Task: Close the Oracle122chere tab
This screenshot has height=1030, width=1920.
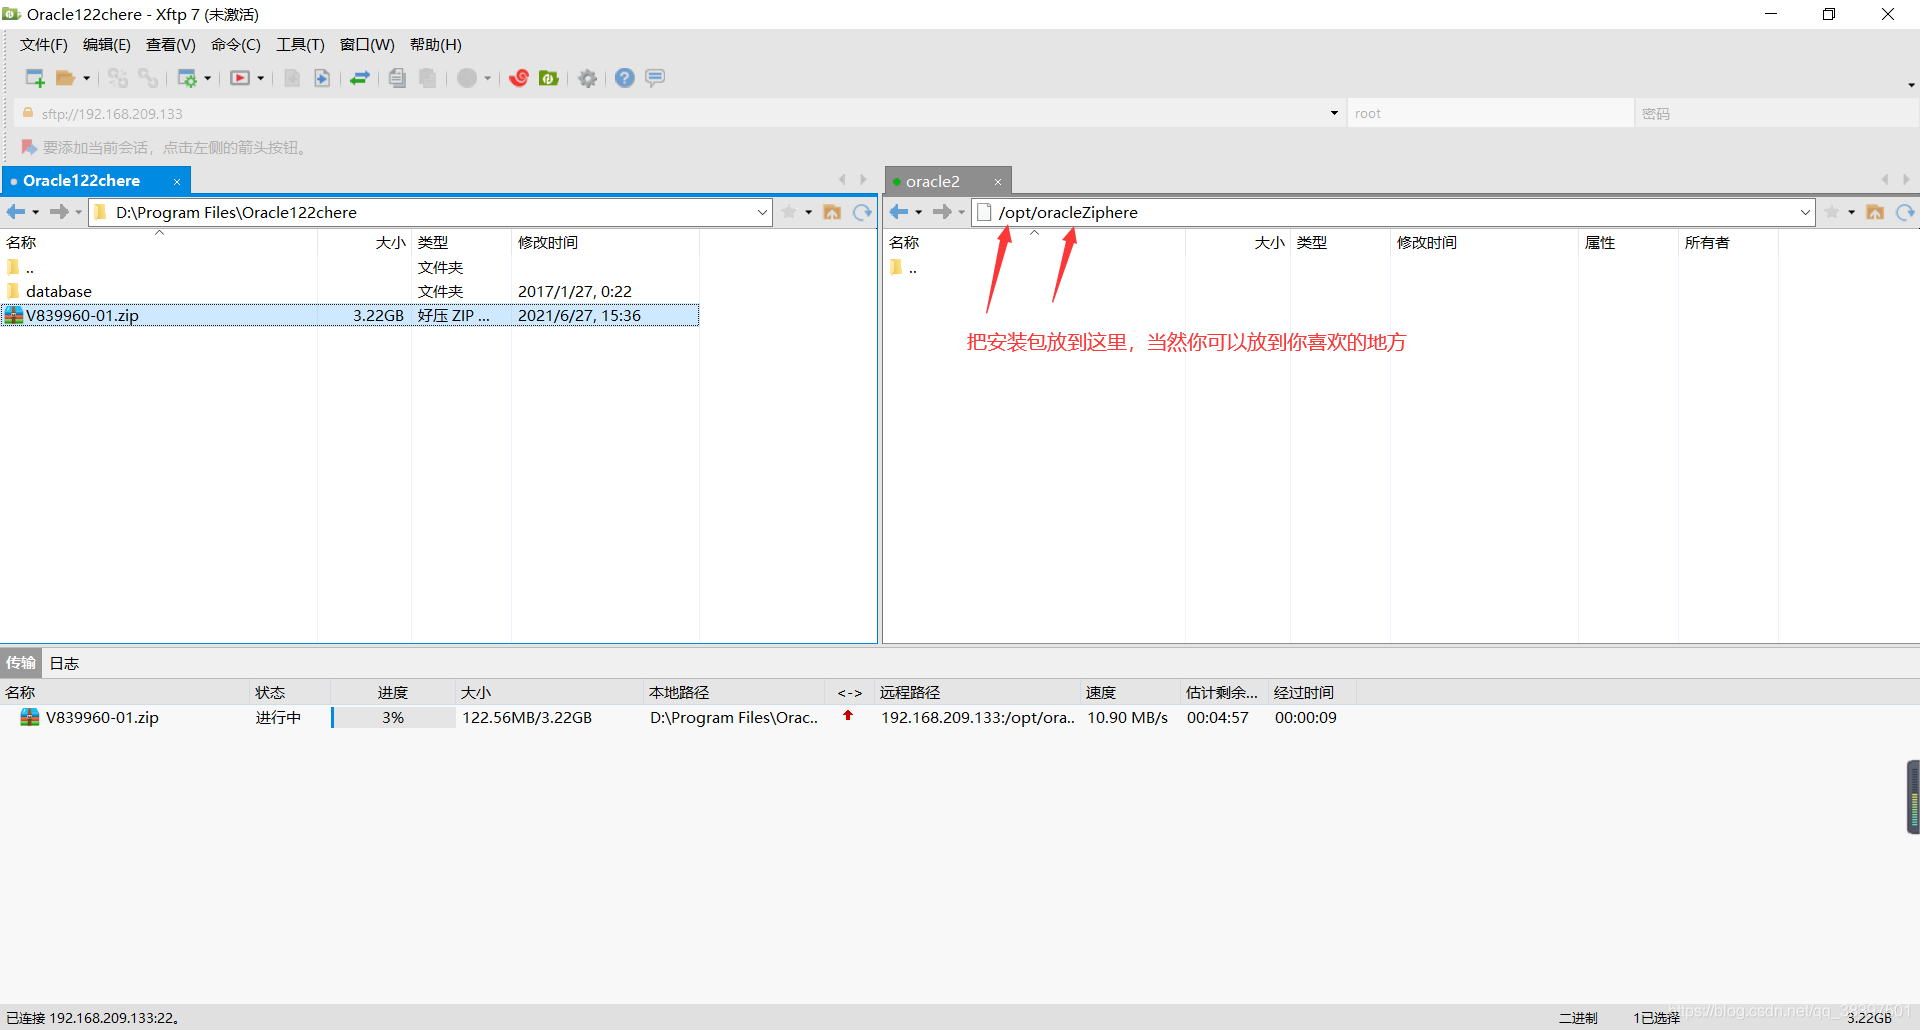Action: (177, 181)
